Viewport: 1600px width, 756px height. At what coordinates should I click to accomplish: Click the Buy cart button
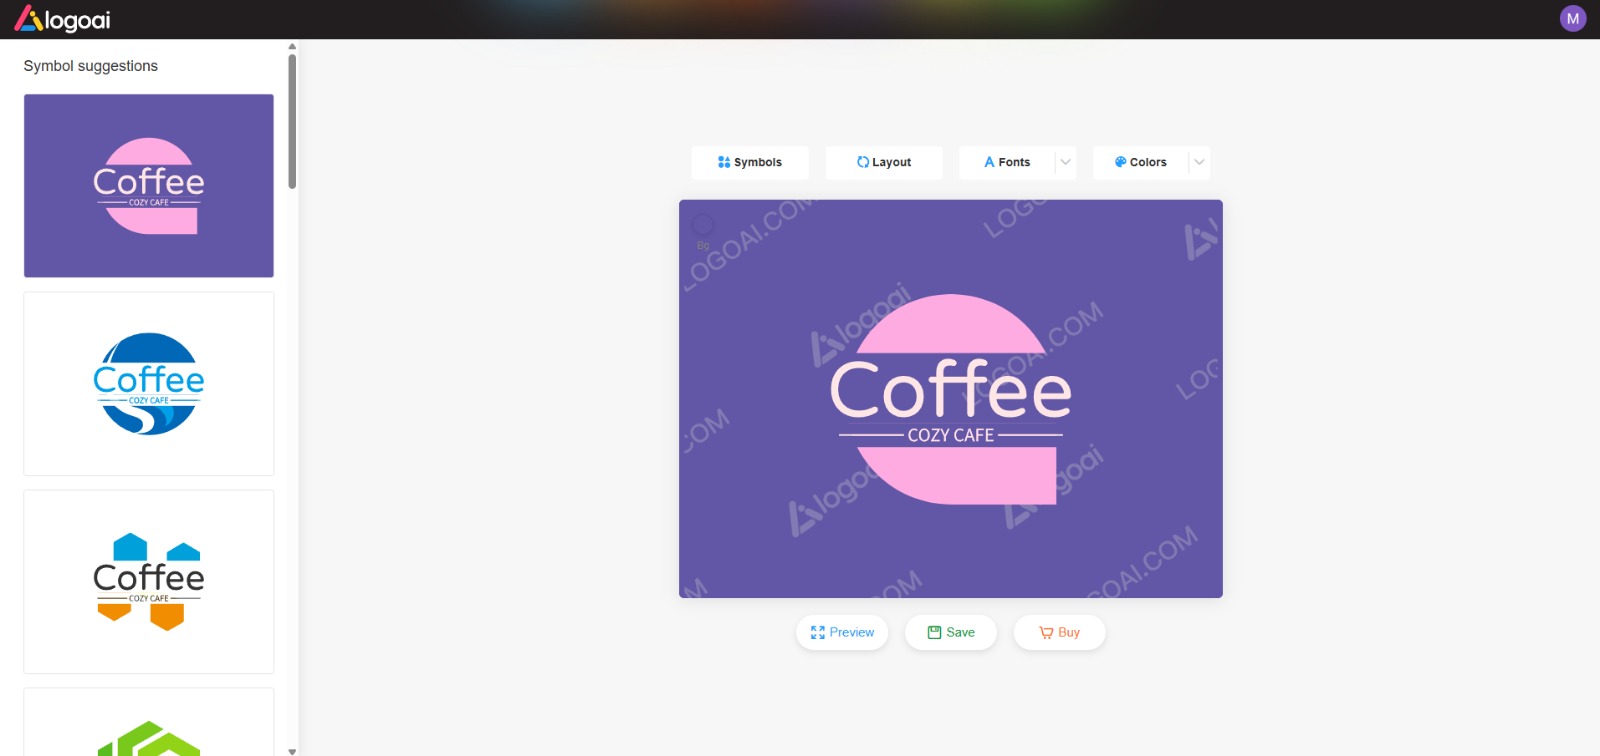pyautogui.click(x=1059, y=632)
